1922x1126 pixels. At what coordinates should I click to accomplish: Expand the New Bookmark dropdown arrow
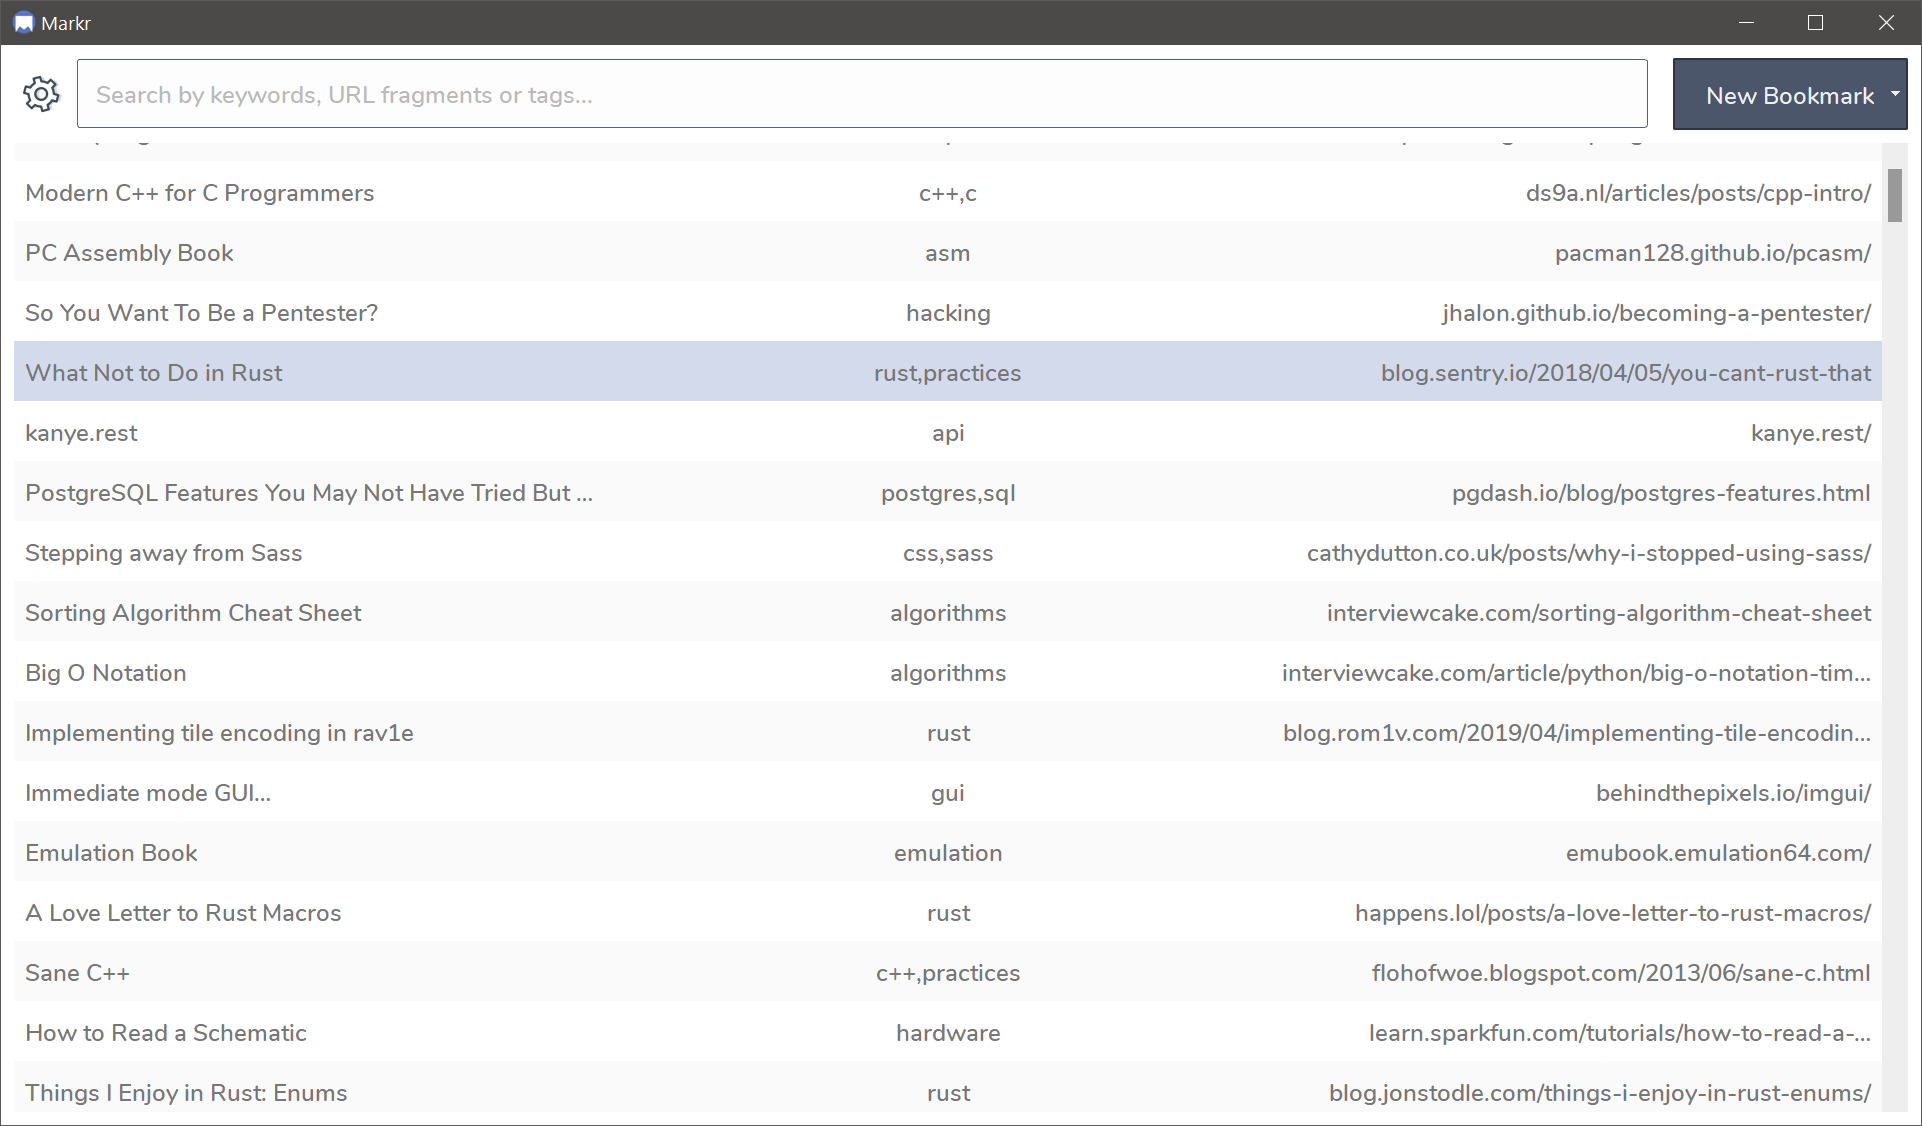point(1894,94)
